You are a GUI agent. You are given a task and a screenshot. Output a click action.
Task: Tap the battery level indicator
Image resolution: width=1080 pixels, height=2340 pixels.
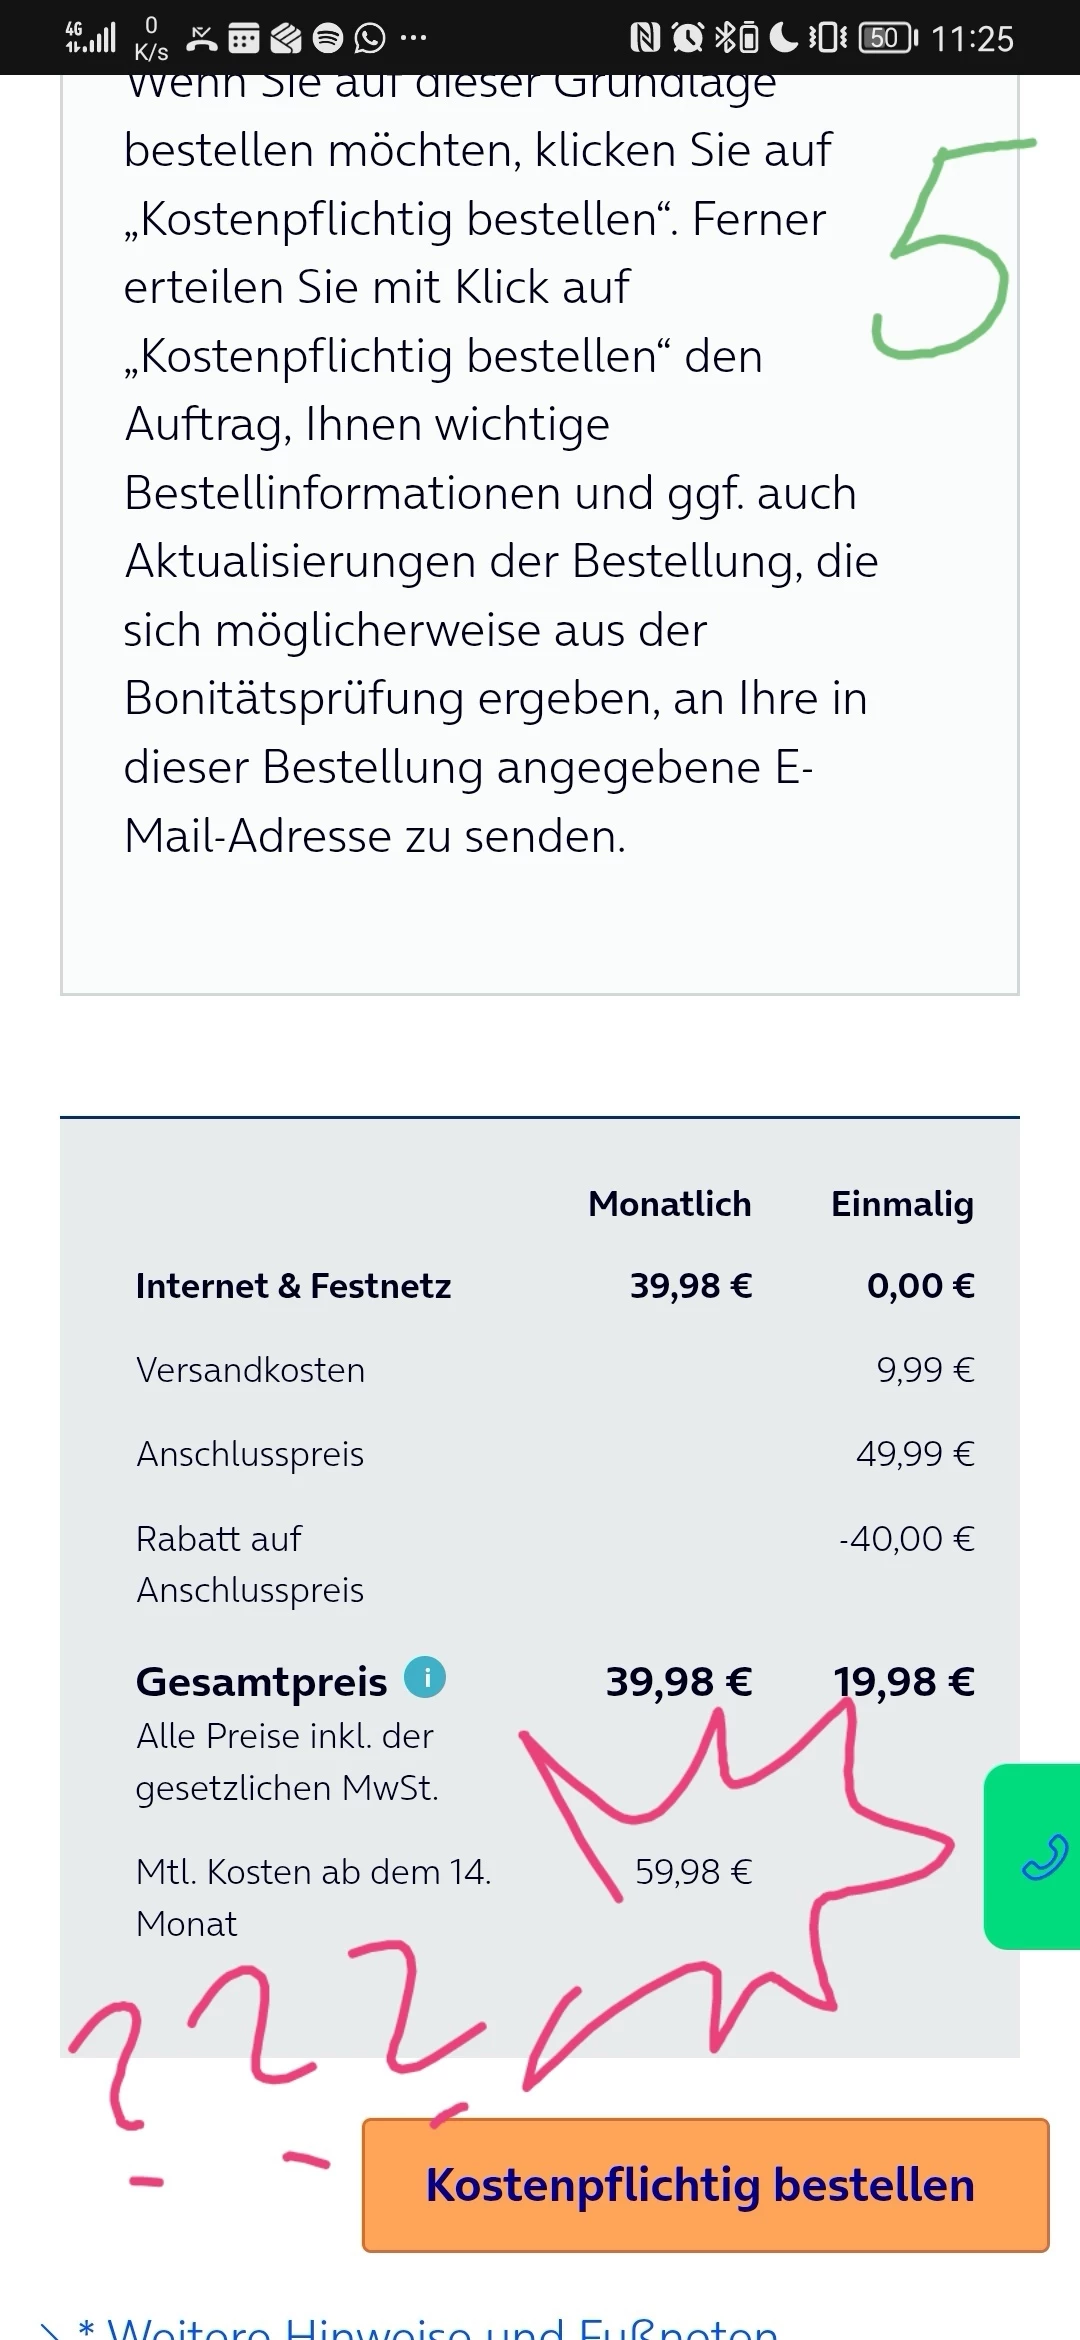click(887, 39)
